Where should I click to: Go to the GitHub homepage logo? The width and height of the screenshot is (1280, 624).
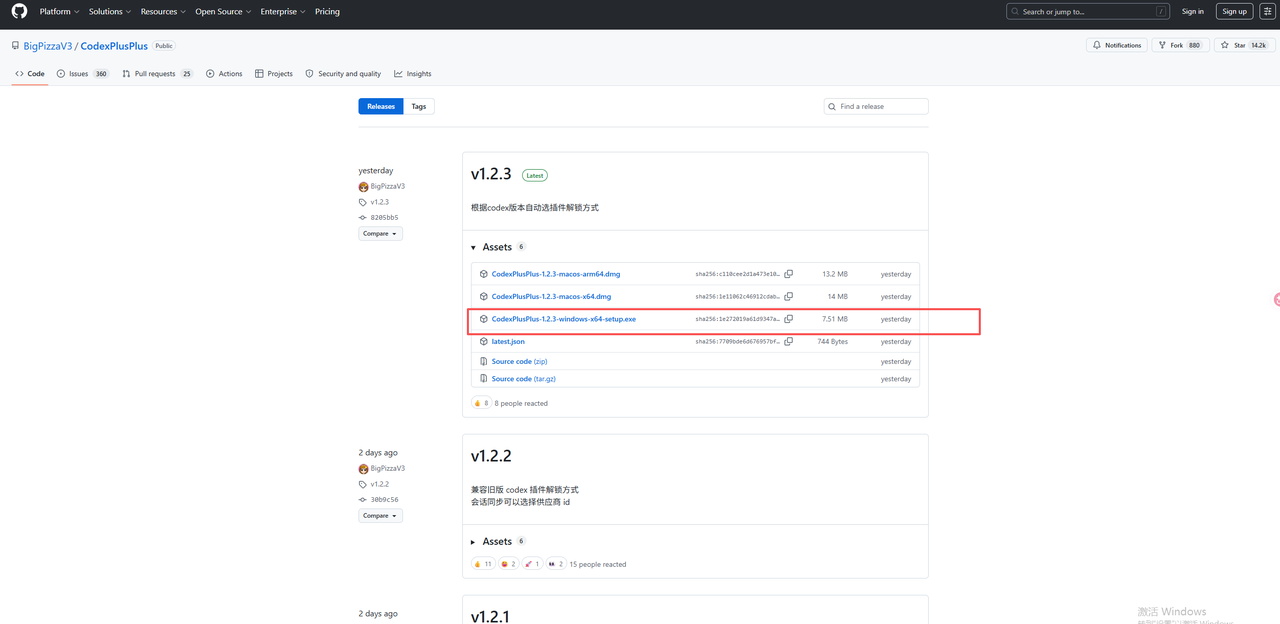19,12
